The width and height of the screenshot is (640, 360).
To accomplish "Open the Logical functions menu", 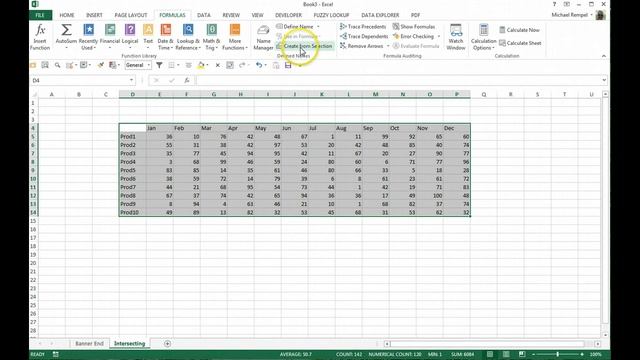I will pos(130,36).
